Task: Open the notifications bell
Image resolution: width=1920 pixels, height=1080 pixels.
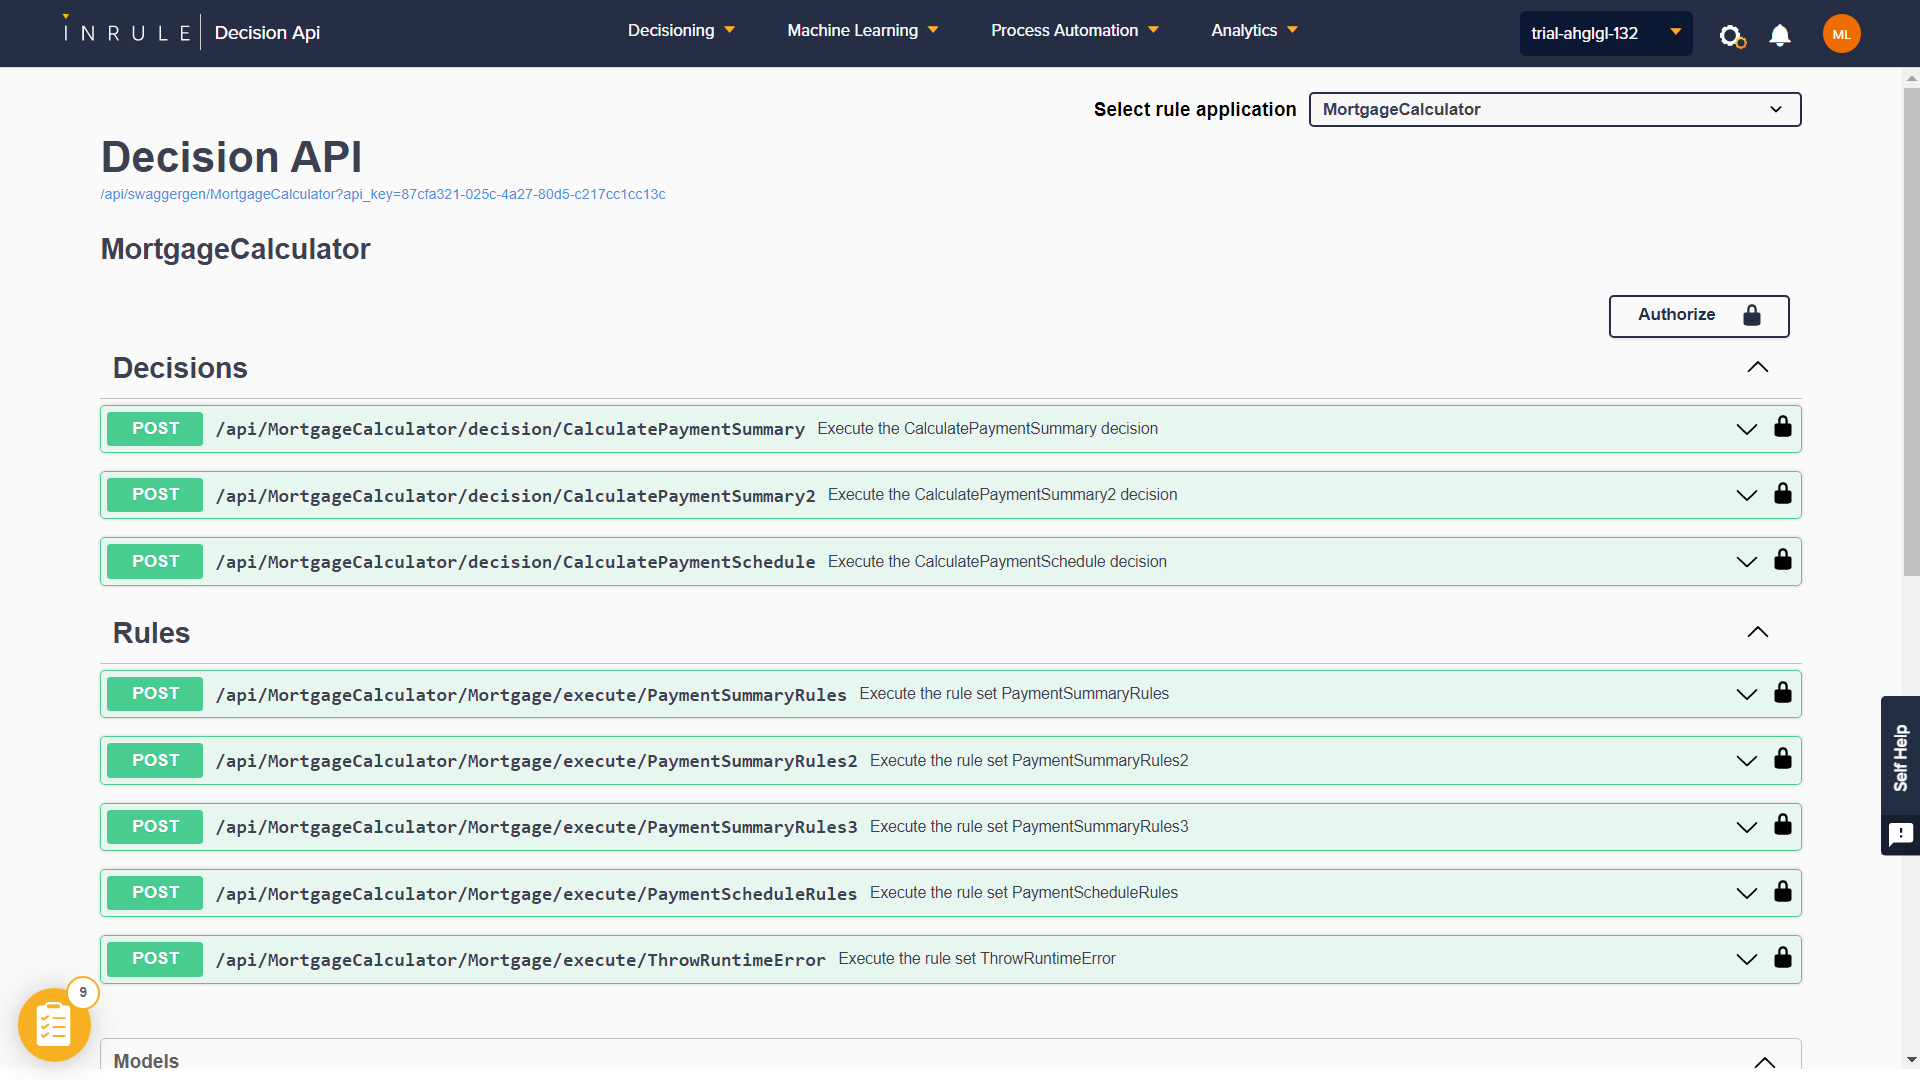Action: coord(1780,36)
